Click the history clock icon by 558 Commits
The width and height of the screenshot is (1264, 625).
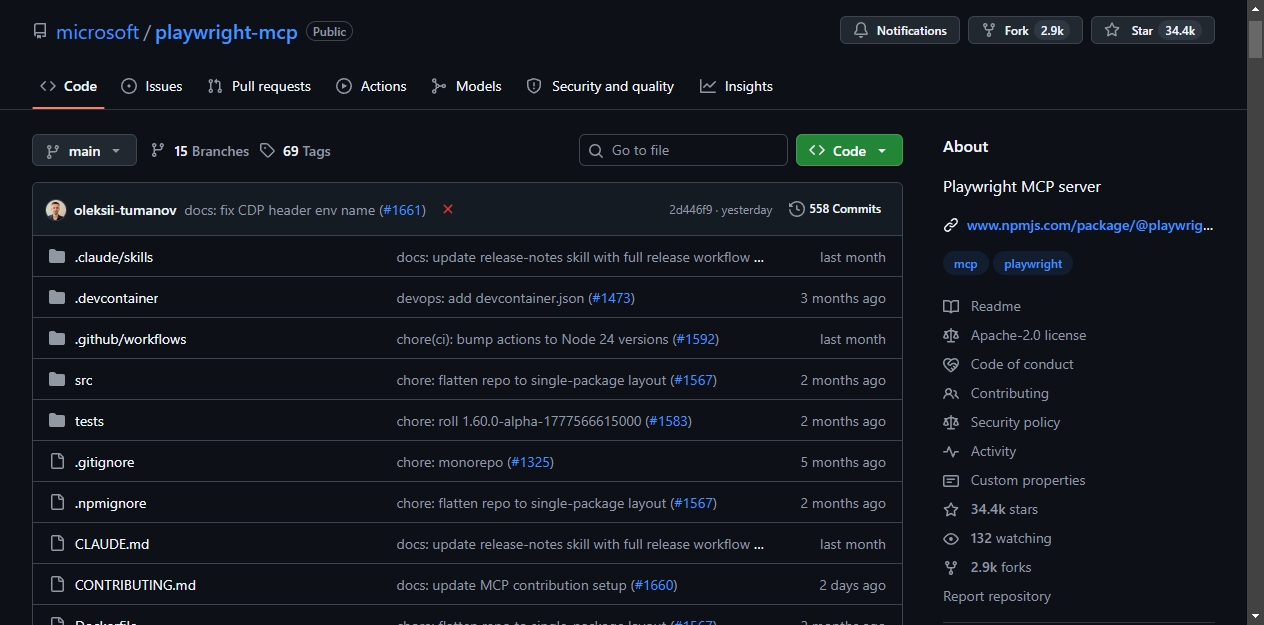pos(797,209)
